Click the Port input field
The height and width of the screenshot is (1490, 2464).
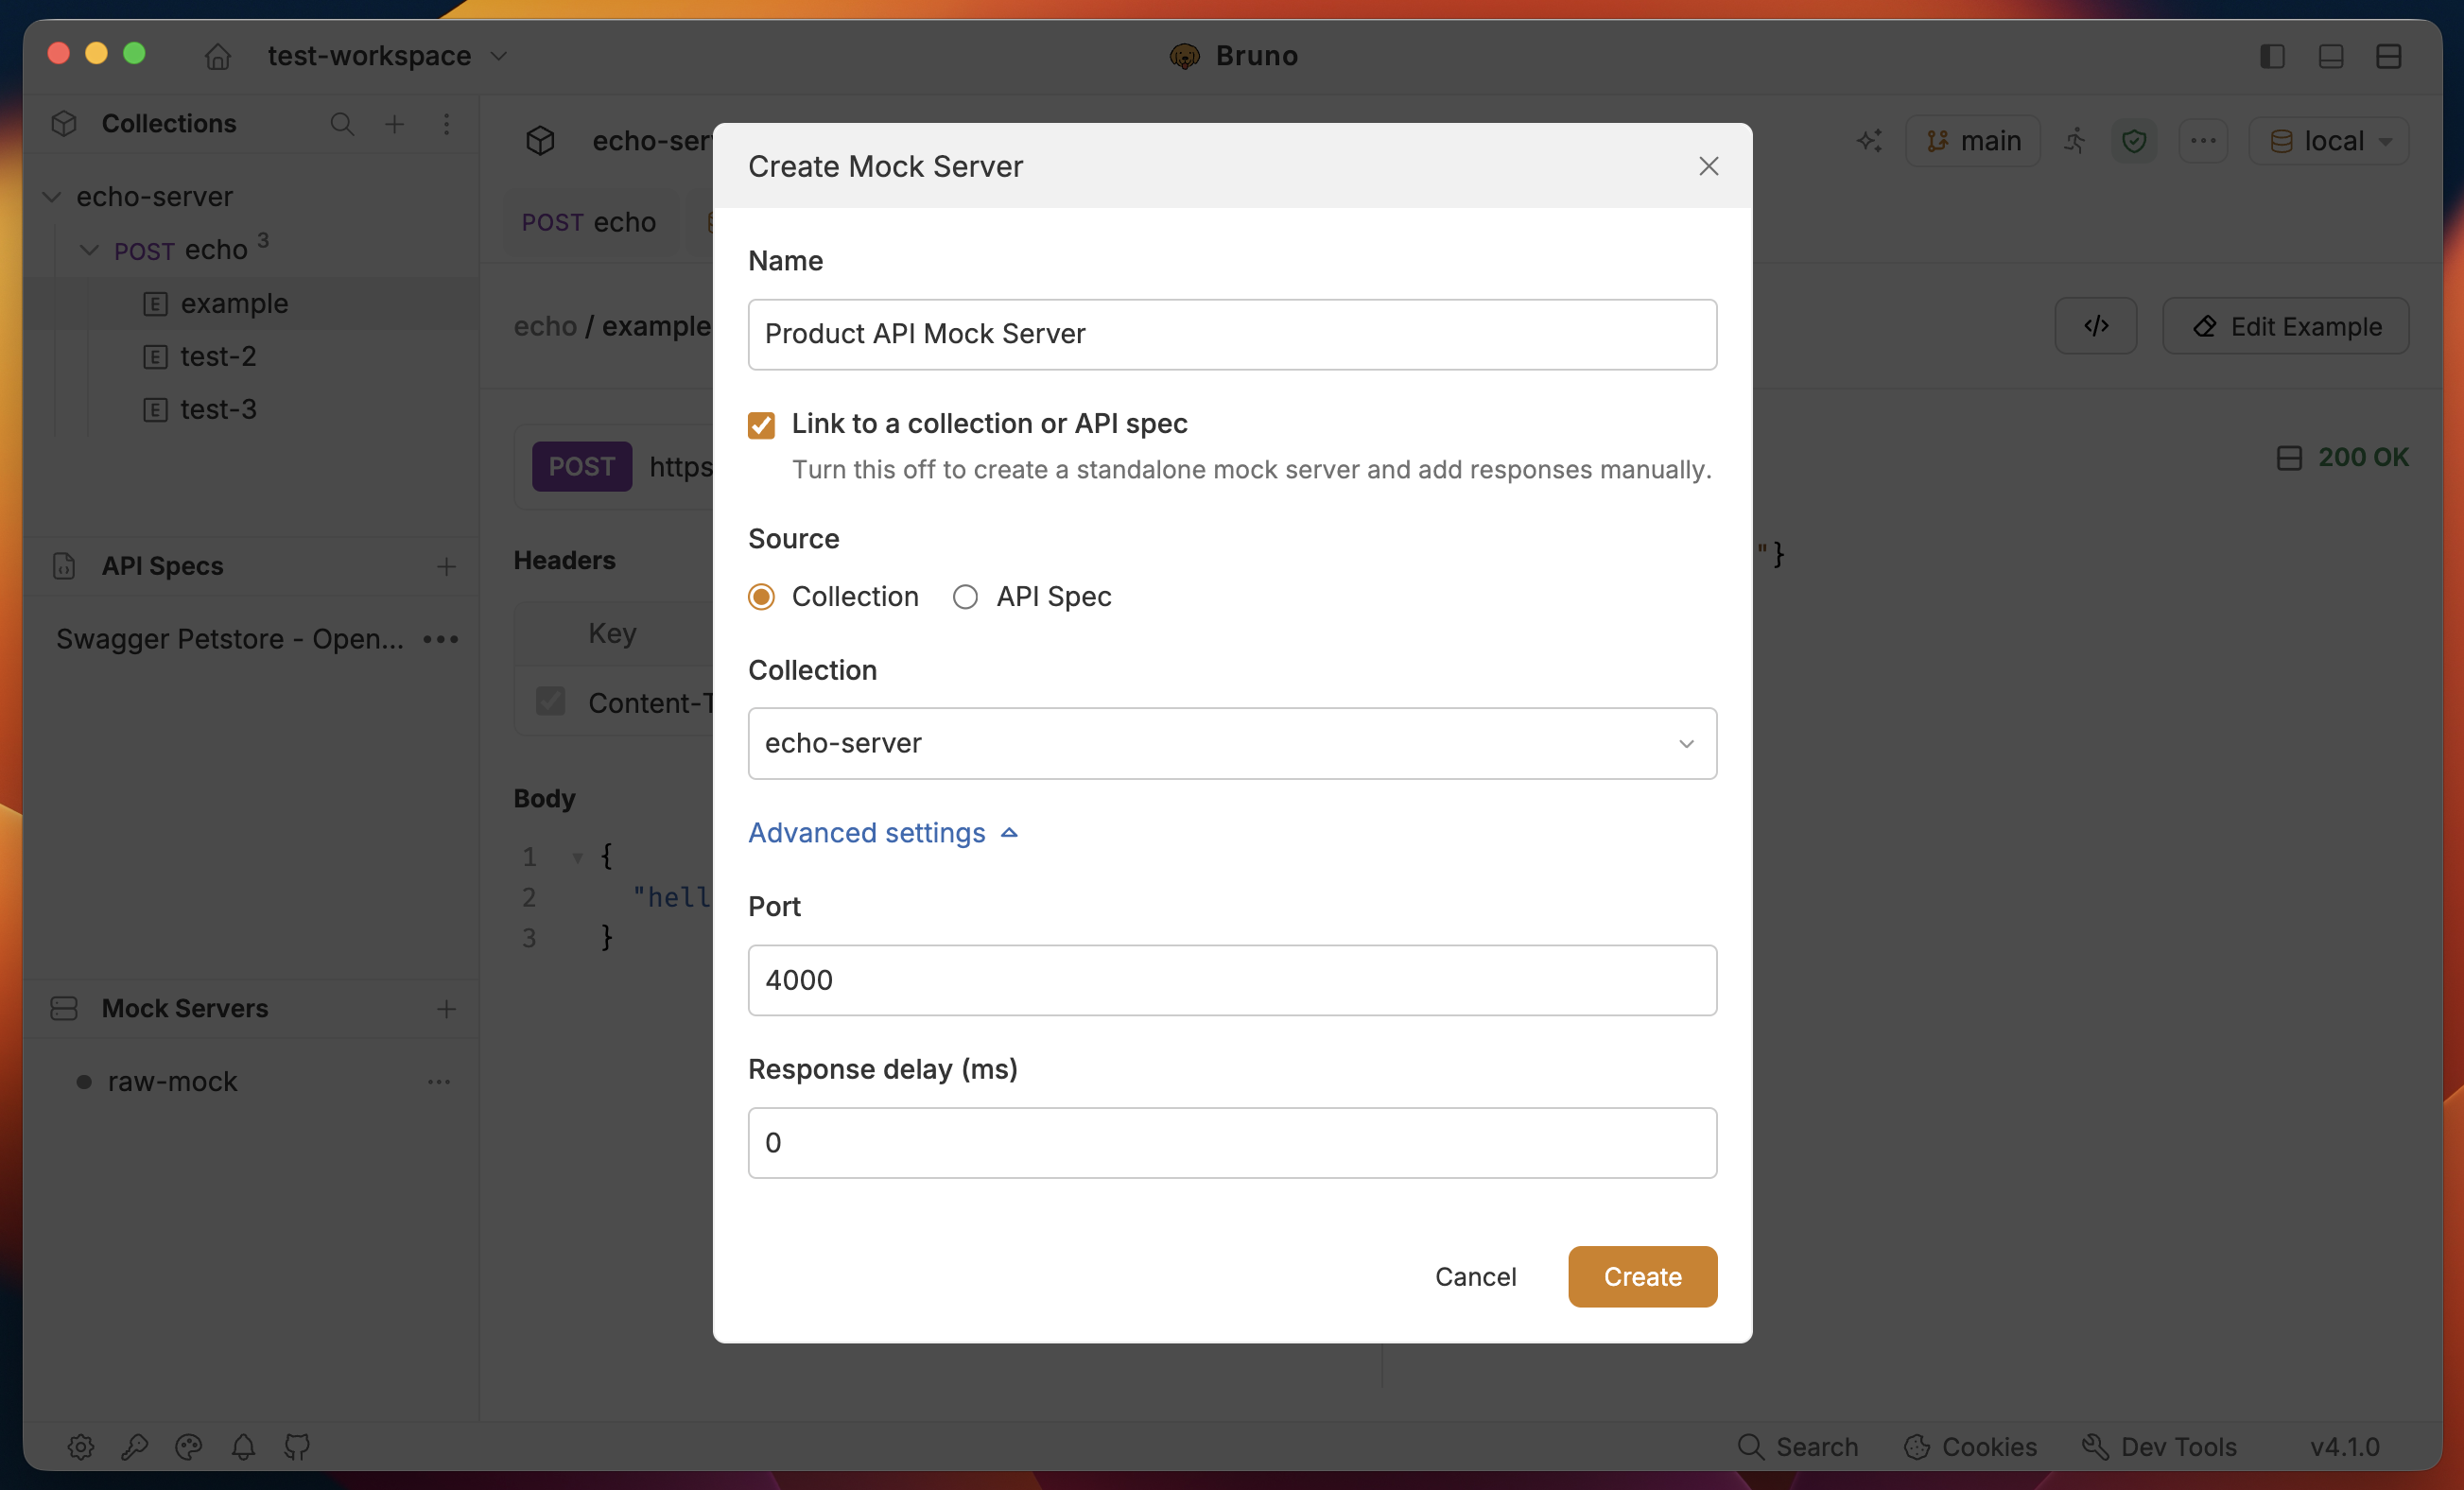tap(1232, 980)
